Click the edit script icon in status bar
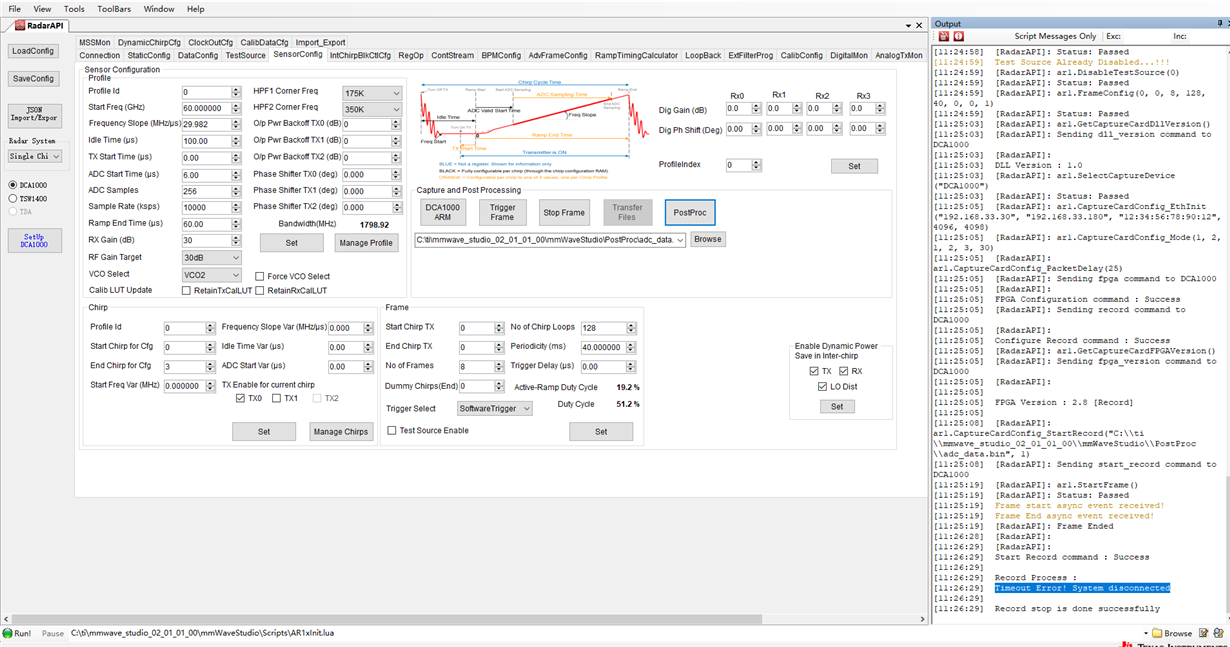Screen dimensions: 1230x647 pos(1204,633)
